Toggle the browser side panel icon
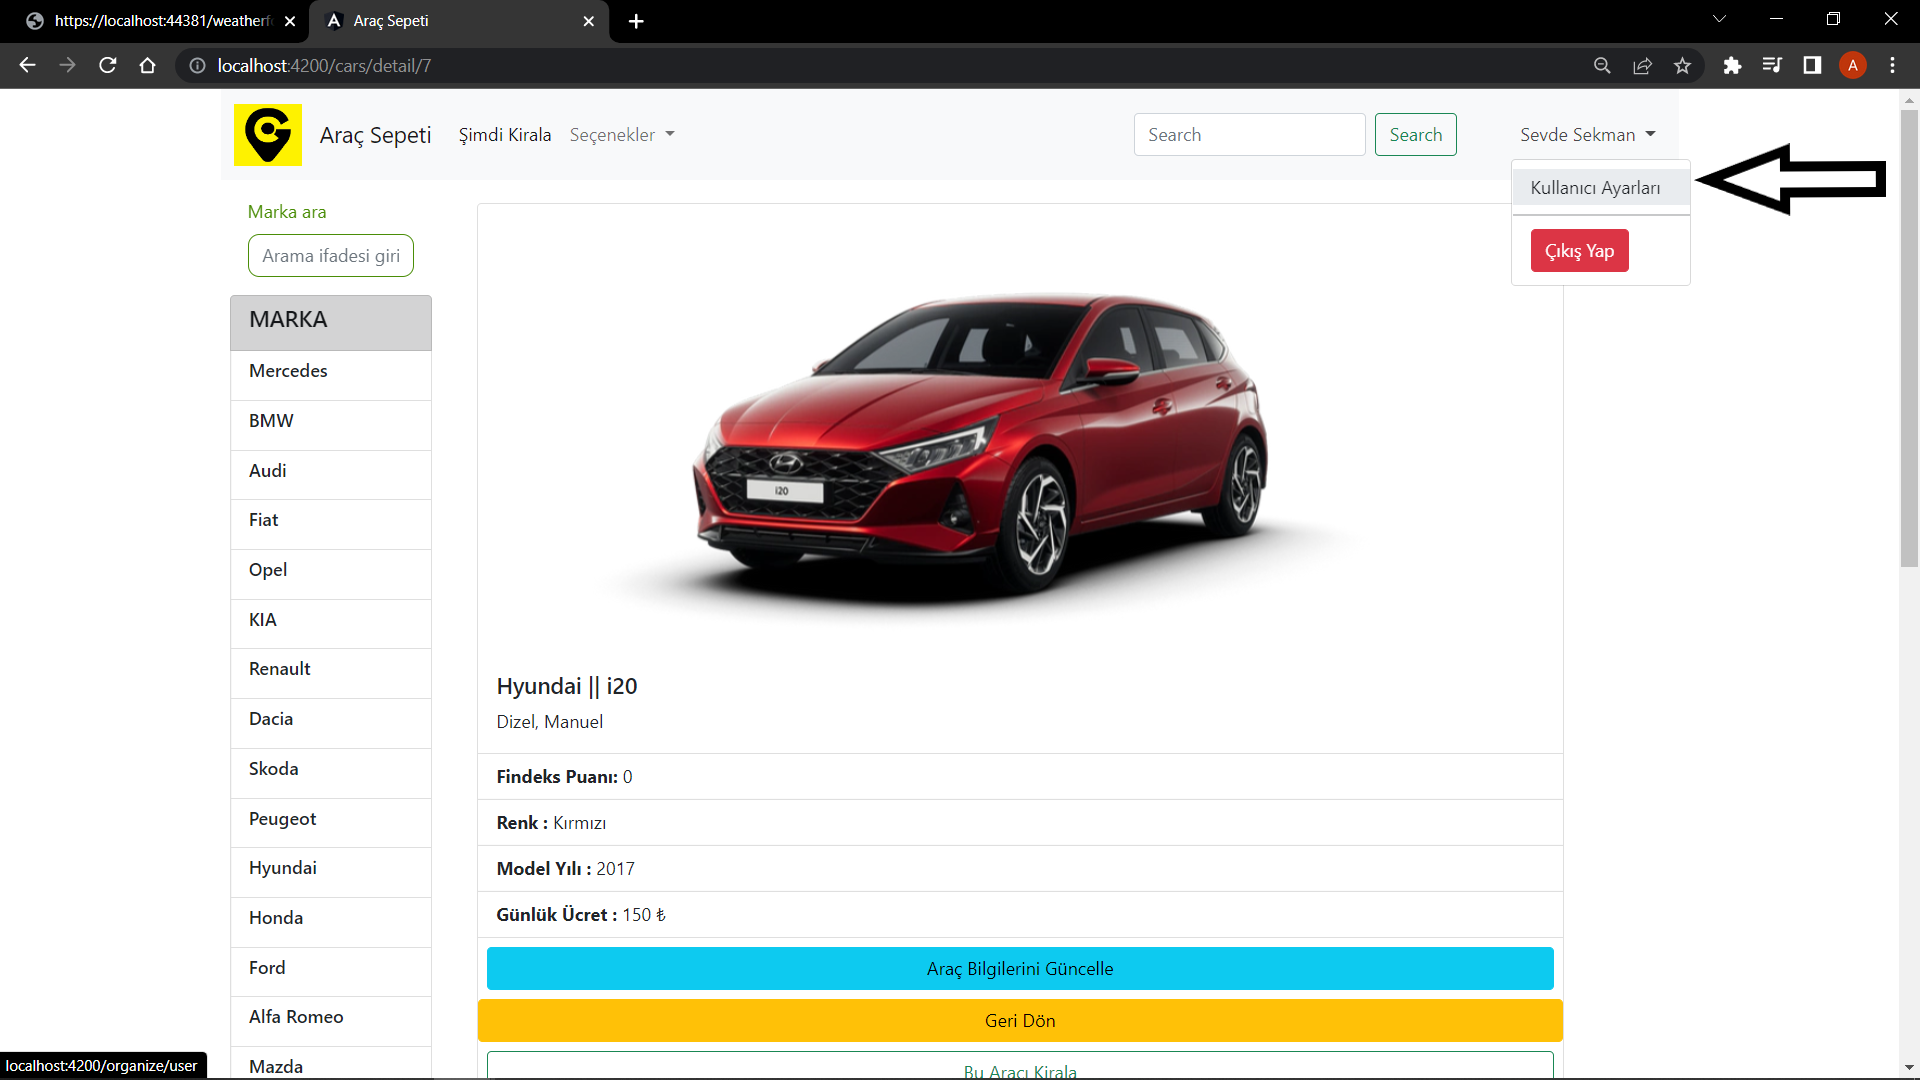Viewport: 1920px width, 1080px height. (x=1812, y=65)
